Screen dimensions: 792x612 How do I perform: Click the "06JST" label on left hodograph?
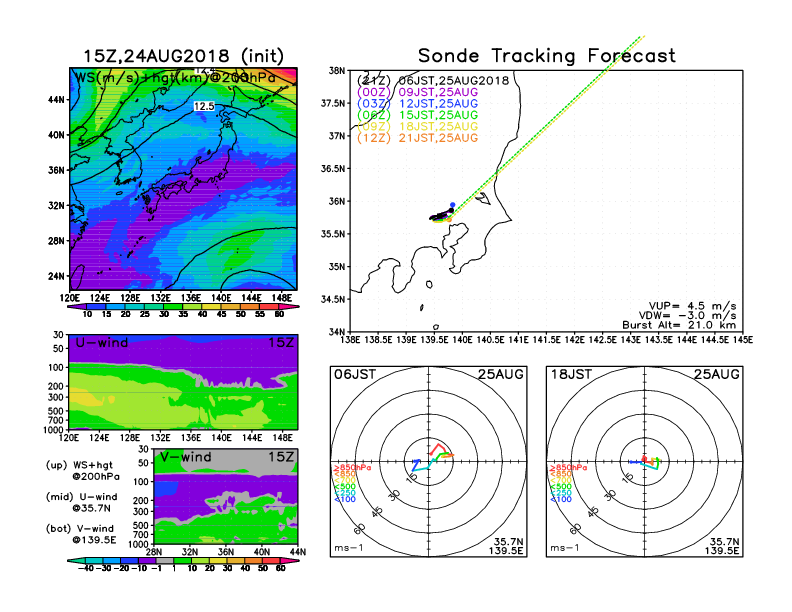[355, 375]
